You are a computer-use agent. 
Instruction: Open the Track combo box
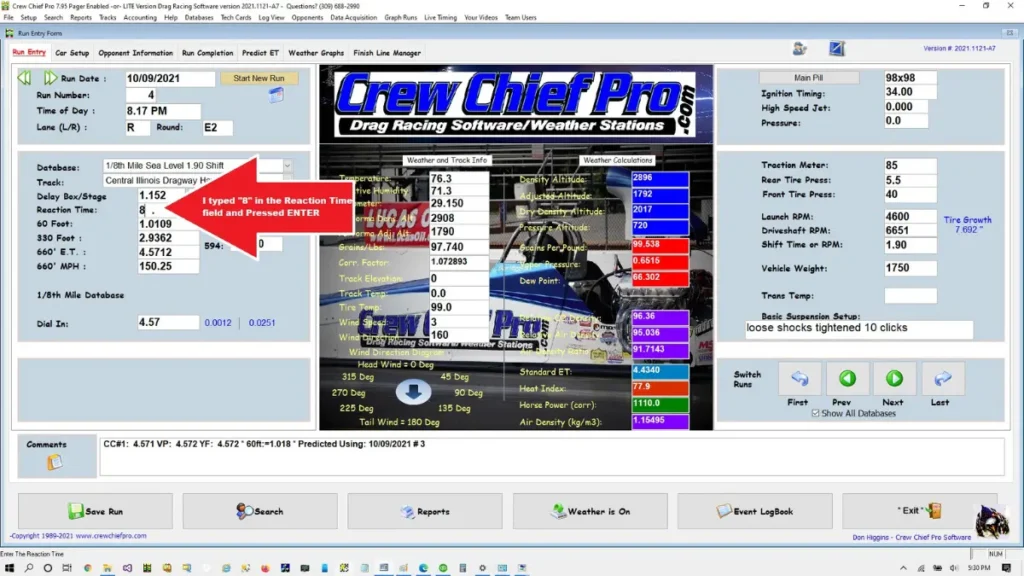point(197,180)
